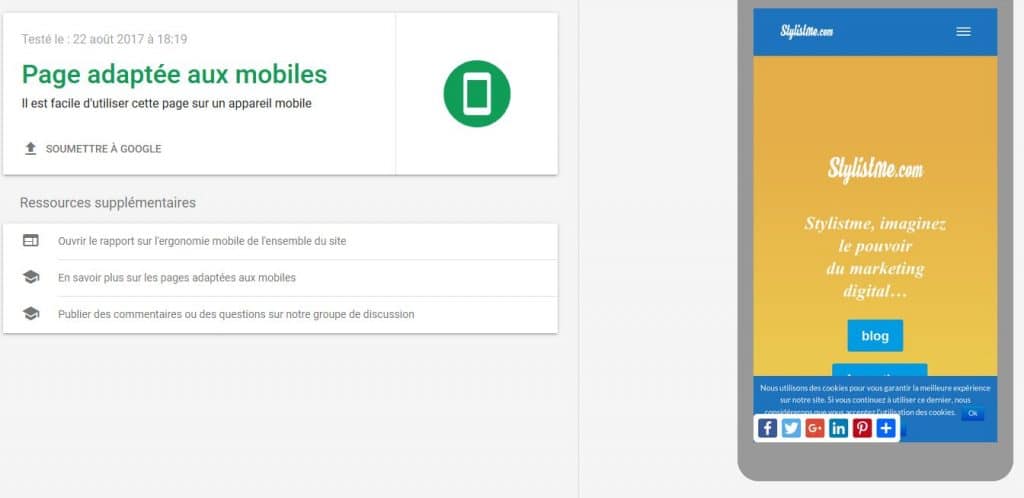This screenshot has height=498, width=1024.
Task: Click the Stylistme.com header logo in preview
Action: pos(807,31)
